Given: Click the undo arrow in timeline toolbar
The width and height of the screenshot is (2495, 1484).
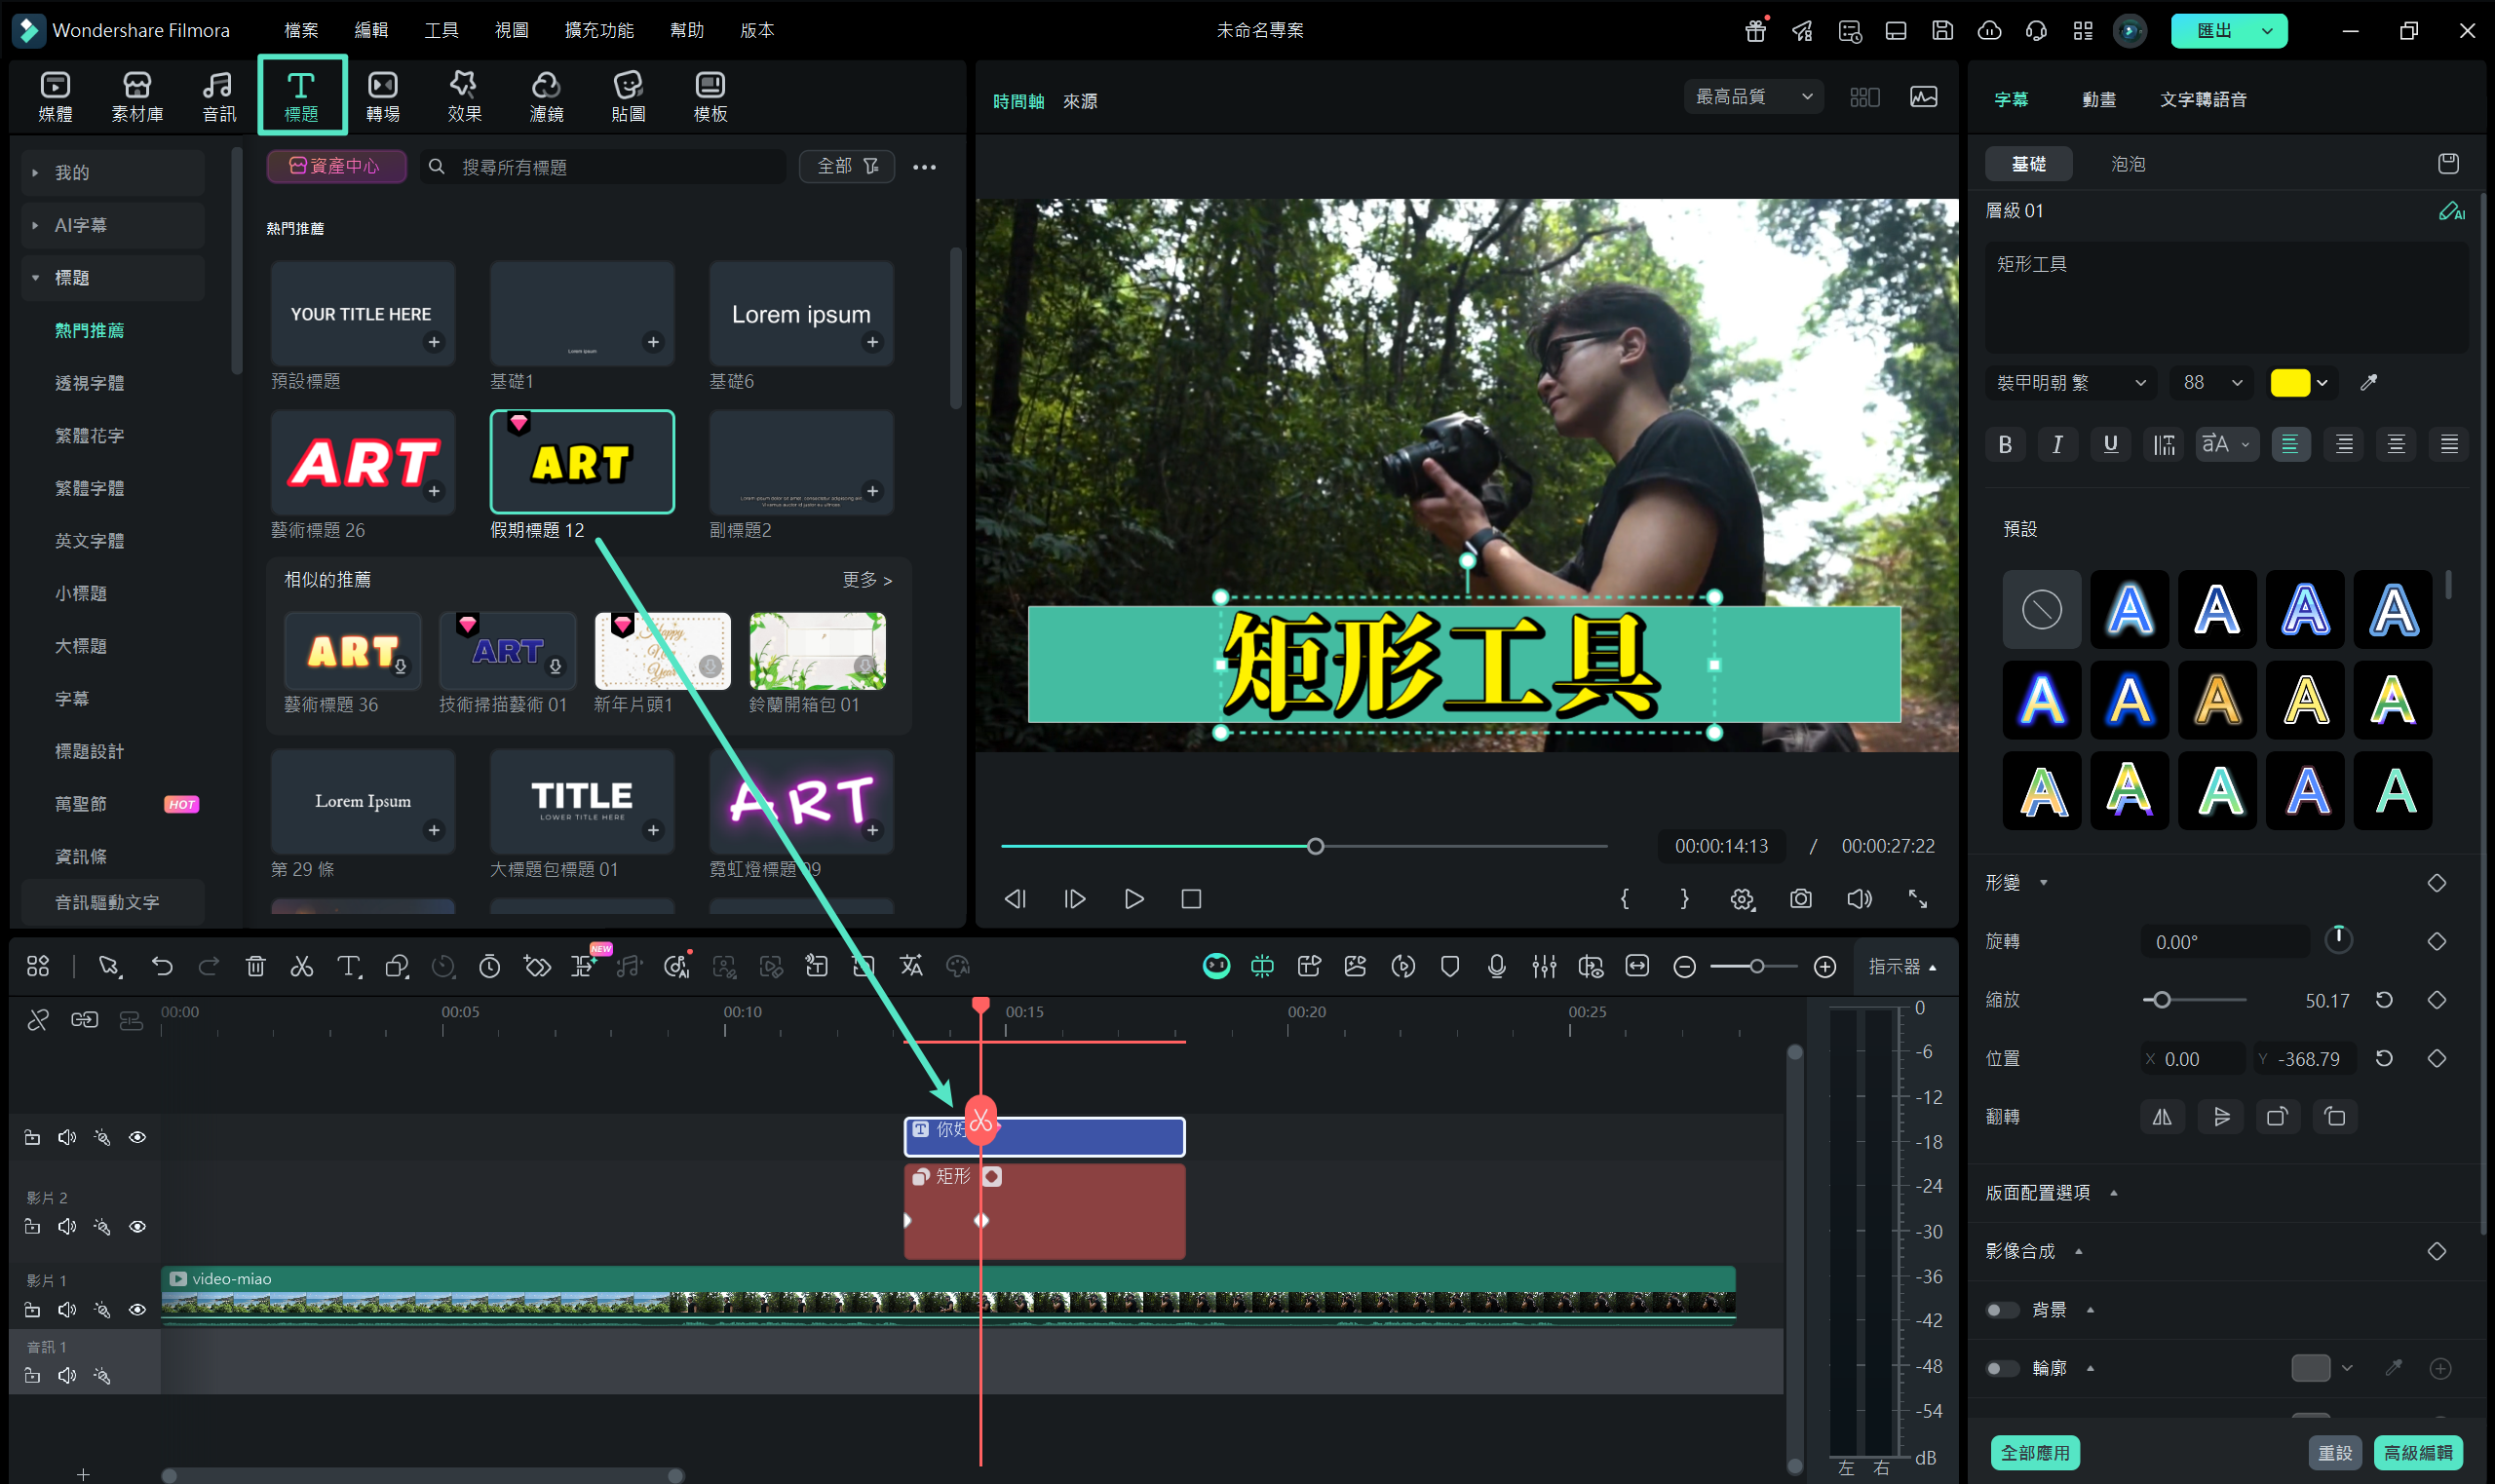Looking at the screenshot, I should point(162,966).
